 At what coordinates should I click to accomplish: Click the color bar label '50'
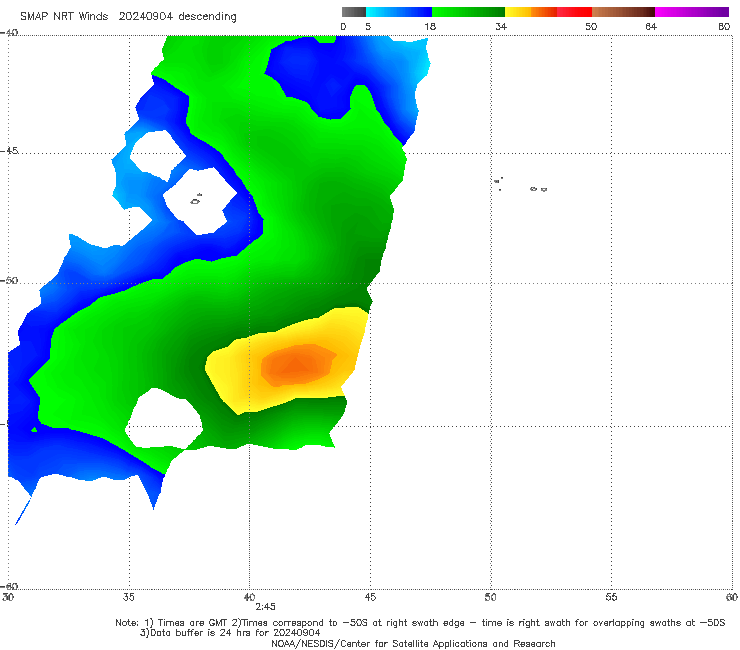pyautogui.click(x=591, y=27)
